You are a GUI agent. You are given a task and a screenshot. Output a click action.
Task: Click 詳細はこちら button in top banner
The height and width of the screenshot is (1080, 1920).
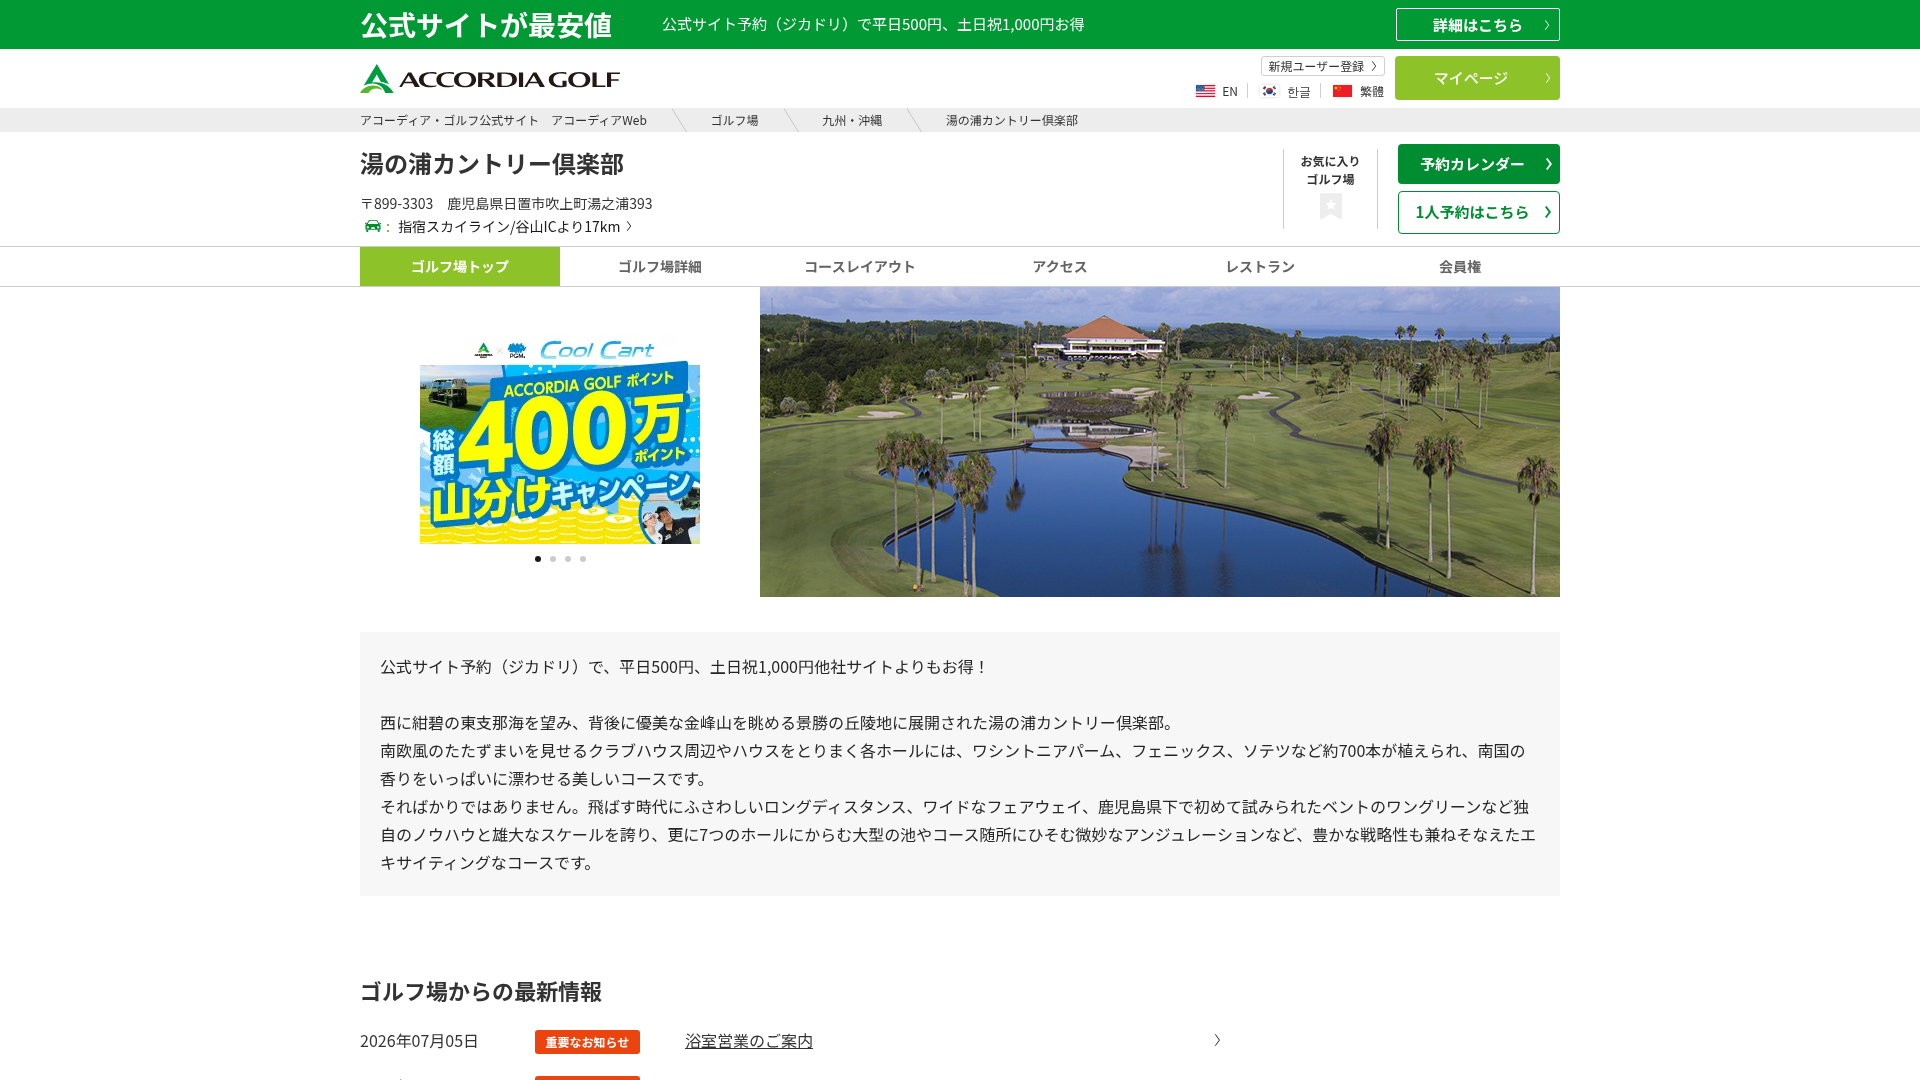[x=1478, y=25]
